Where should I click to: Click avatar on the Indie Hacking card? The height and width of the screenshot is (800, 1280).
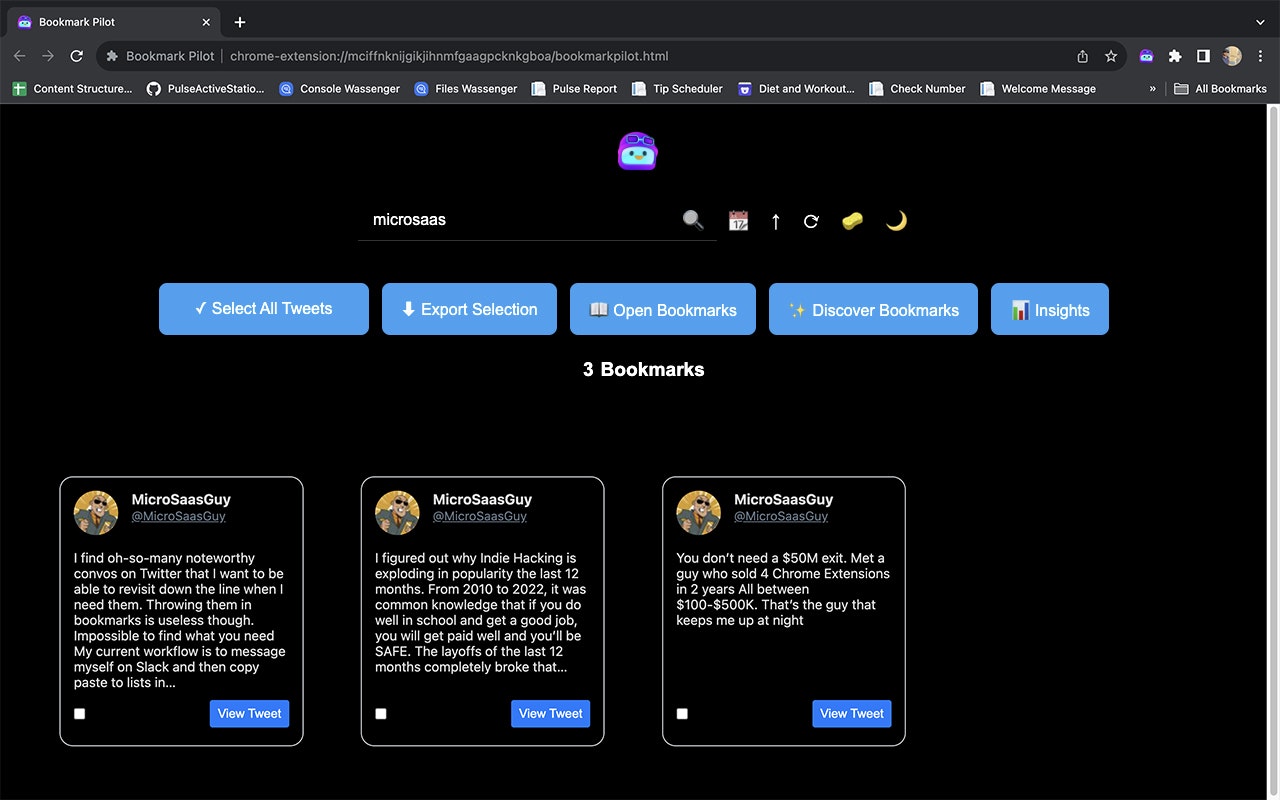tap(397, 513)
